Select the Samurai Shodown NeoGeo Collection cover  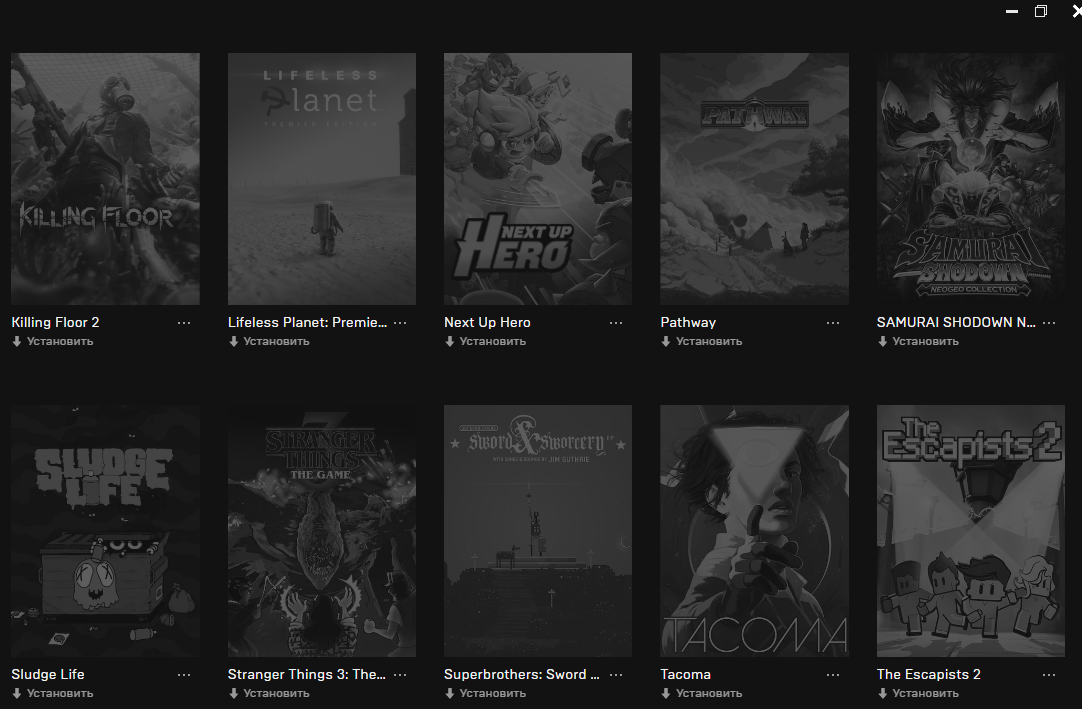[x=970, y=179]
